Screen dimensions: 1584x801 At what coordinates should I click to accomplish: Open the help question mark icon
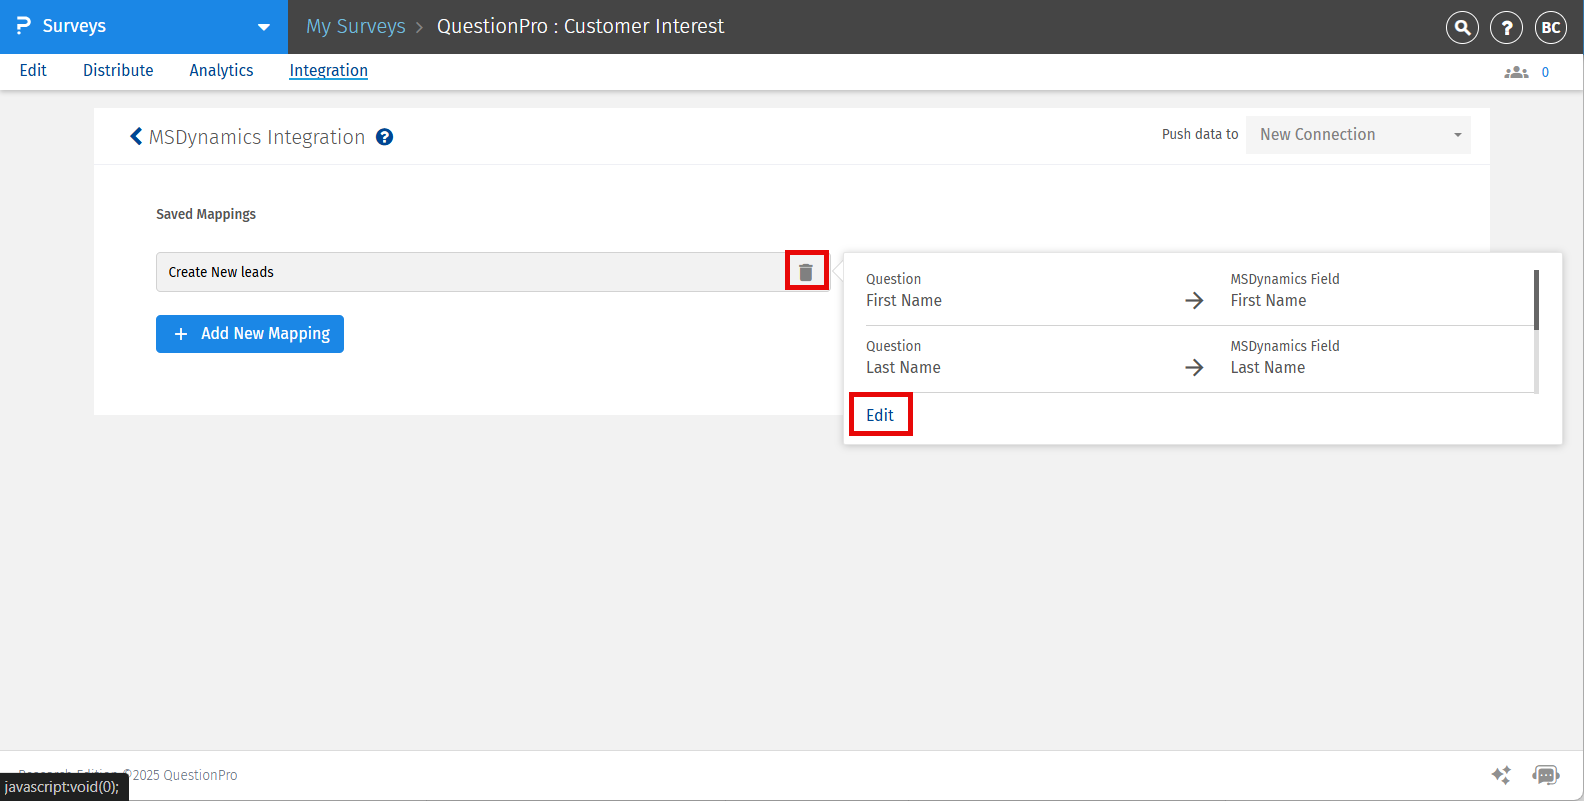coord(1506,27)
